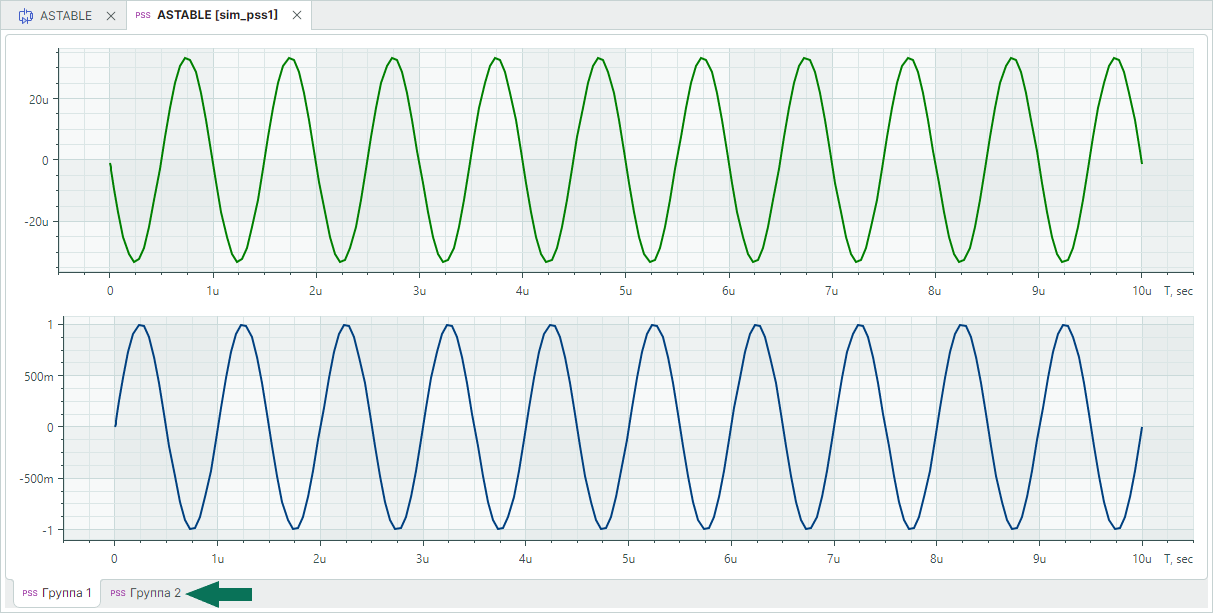Close the ASTABLE [sim_pss1] tab
This screenshot has width=1213, height=613.
click(296, 16)
